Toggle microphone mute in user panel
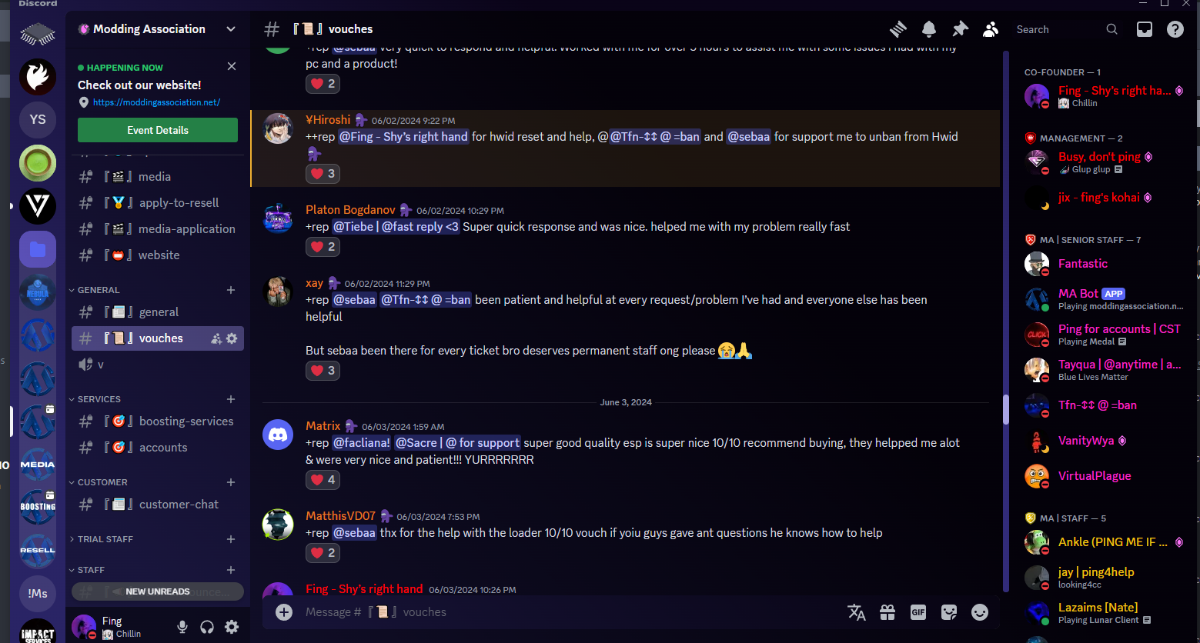 point(183,627)
